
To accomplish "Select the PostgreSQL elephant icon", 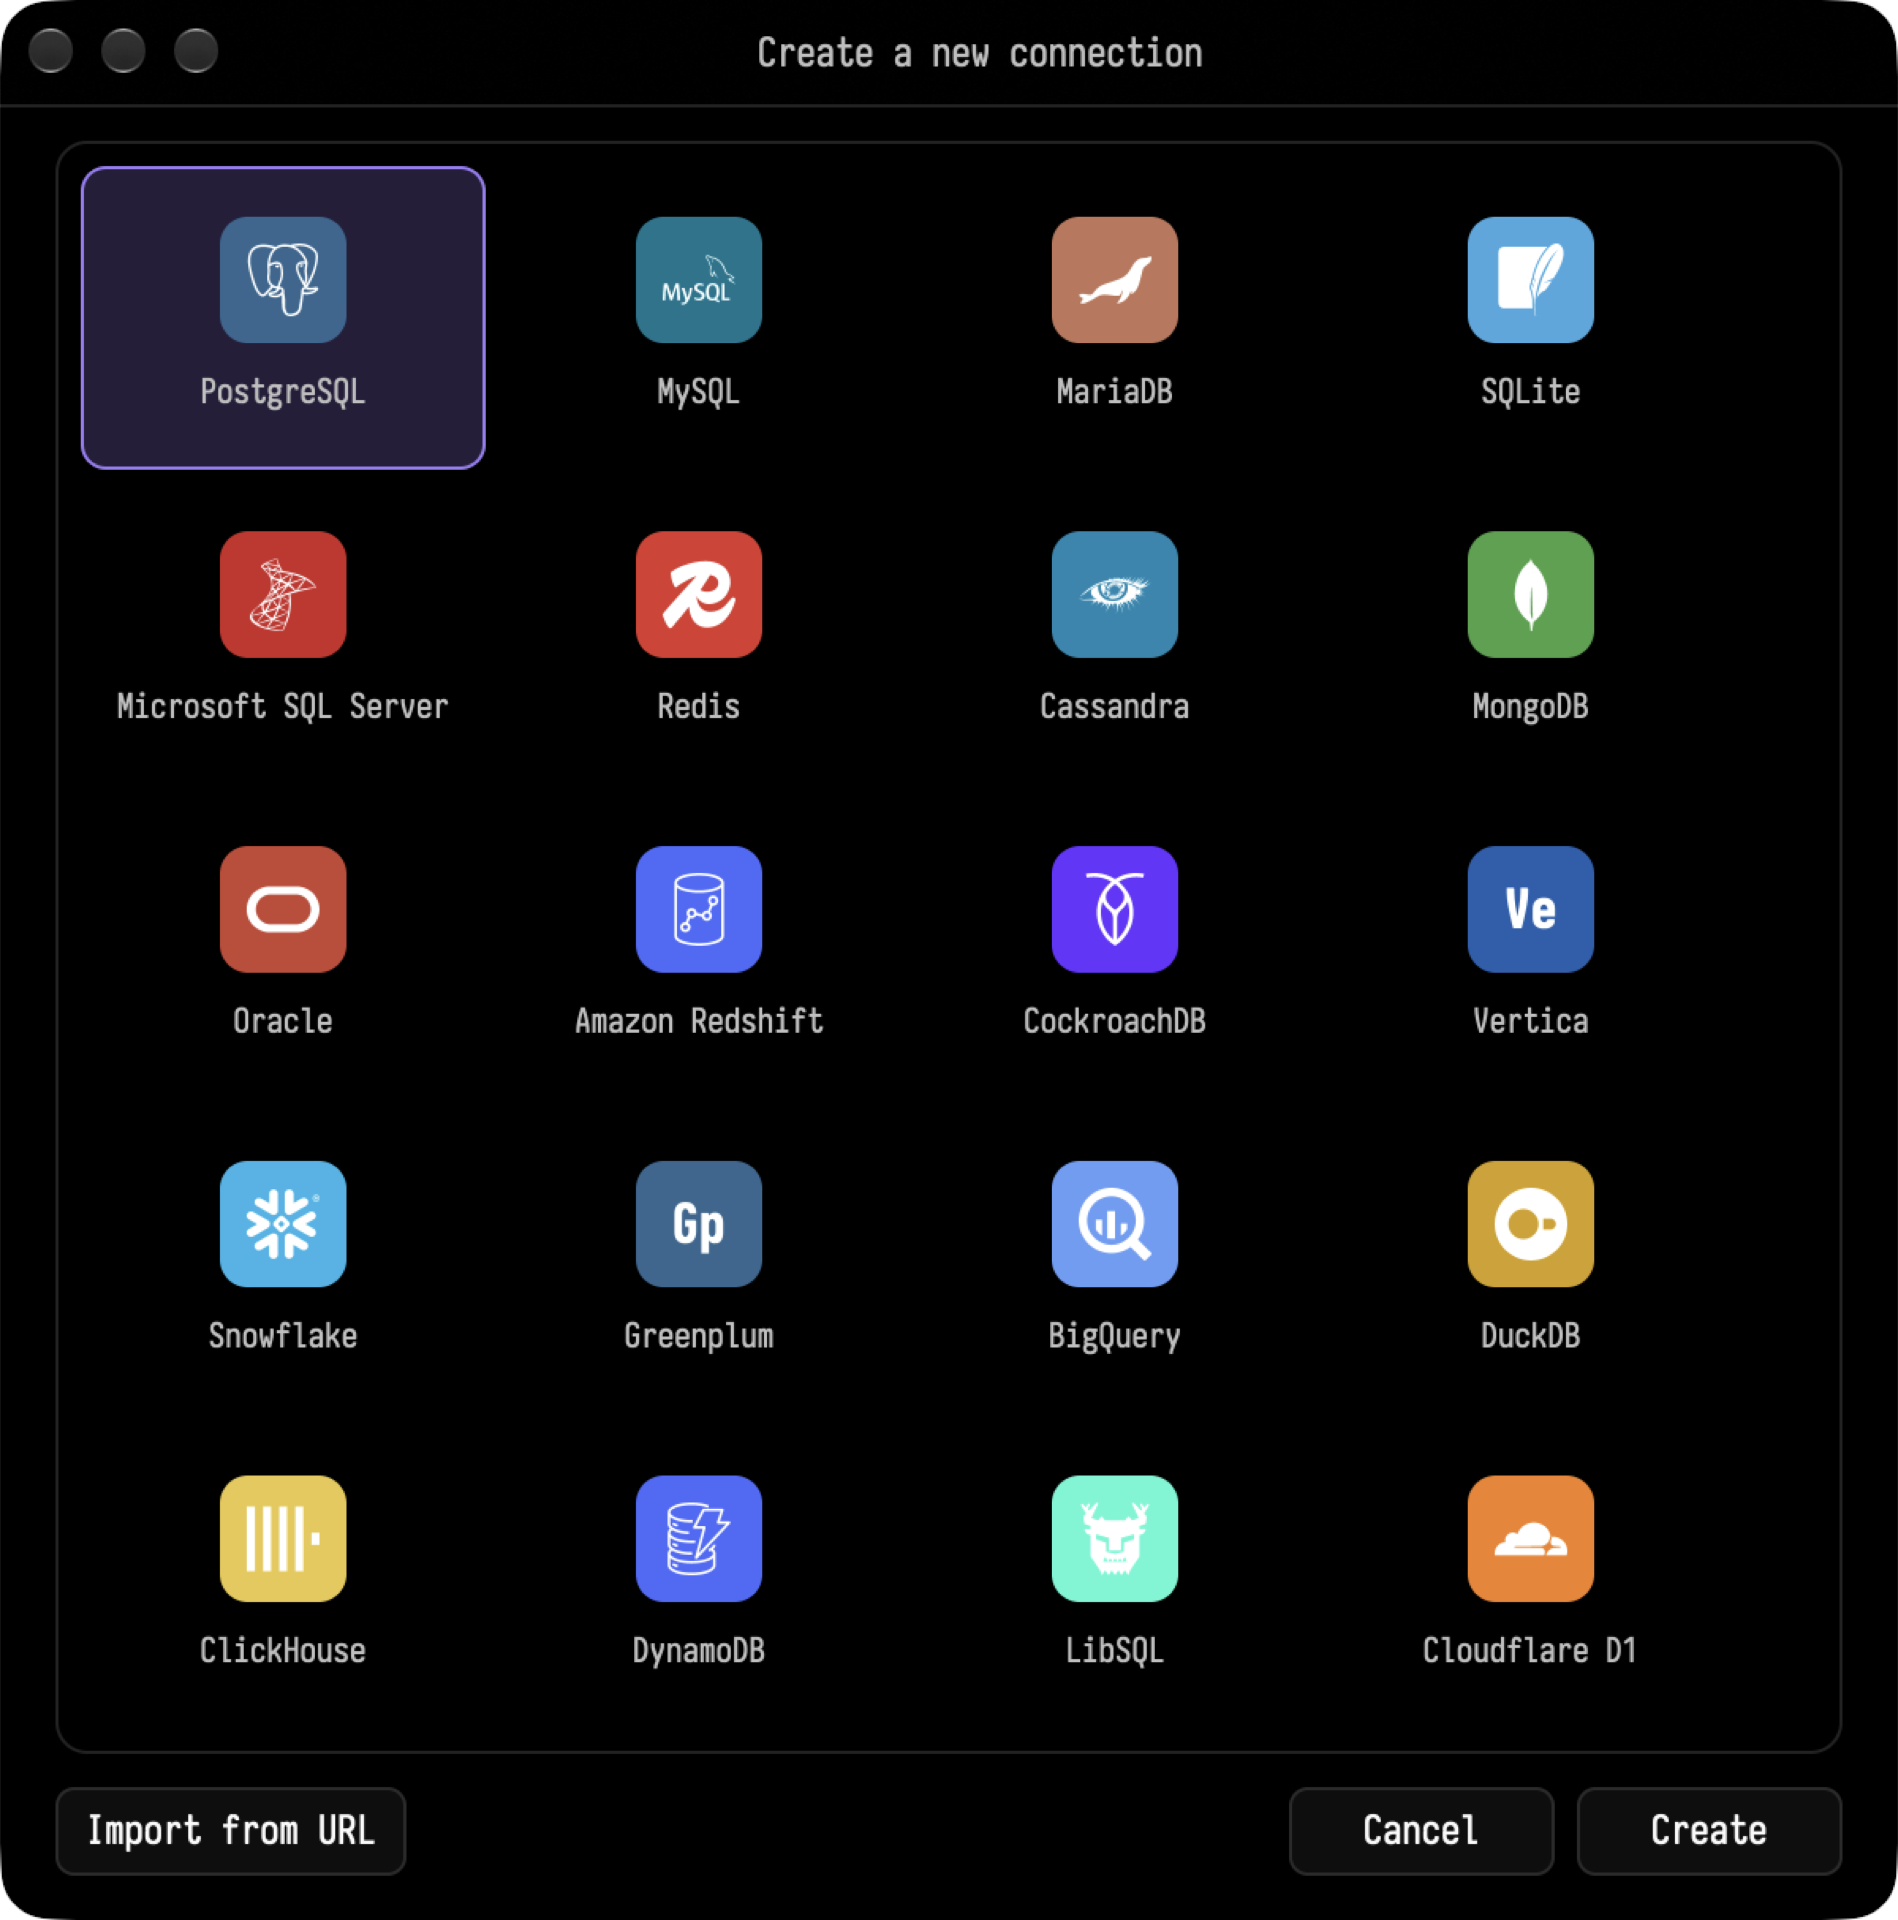I will pyautogui.click(x=283, y=280).
